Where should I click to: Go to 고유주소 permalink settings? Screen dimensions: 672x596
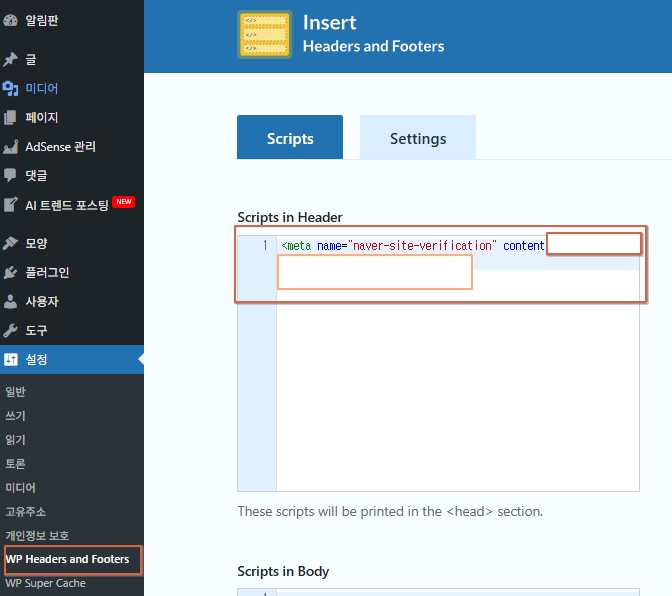click(26, 511)
